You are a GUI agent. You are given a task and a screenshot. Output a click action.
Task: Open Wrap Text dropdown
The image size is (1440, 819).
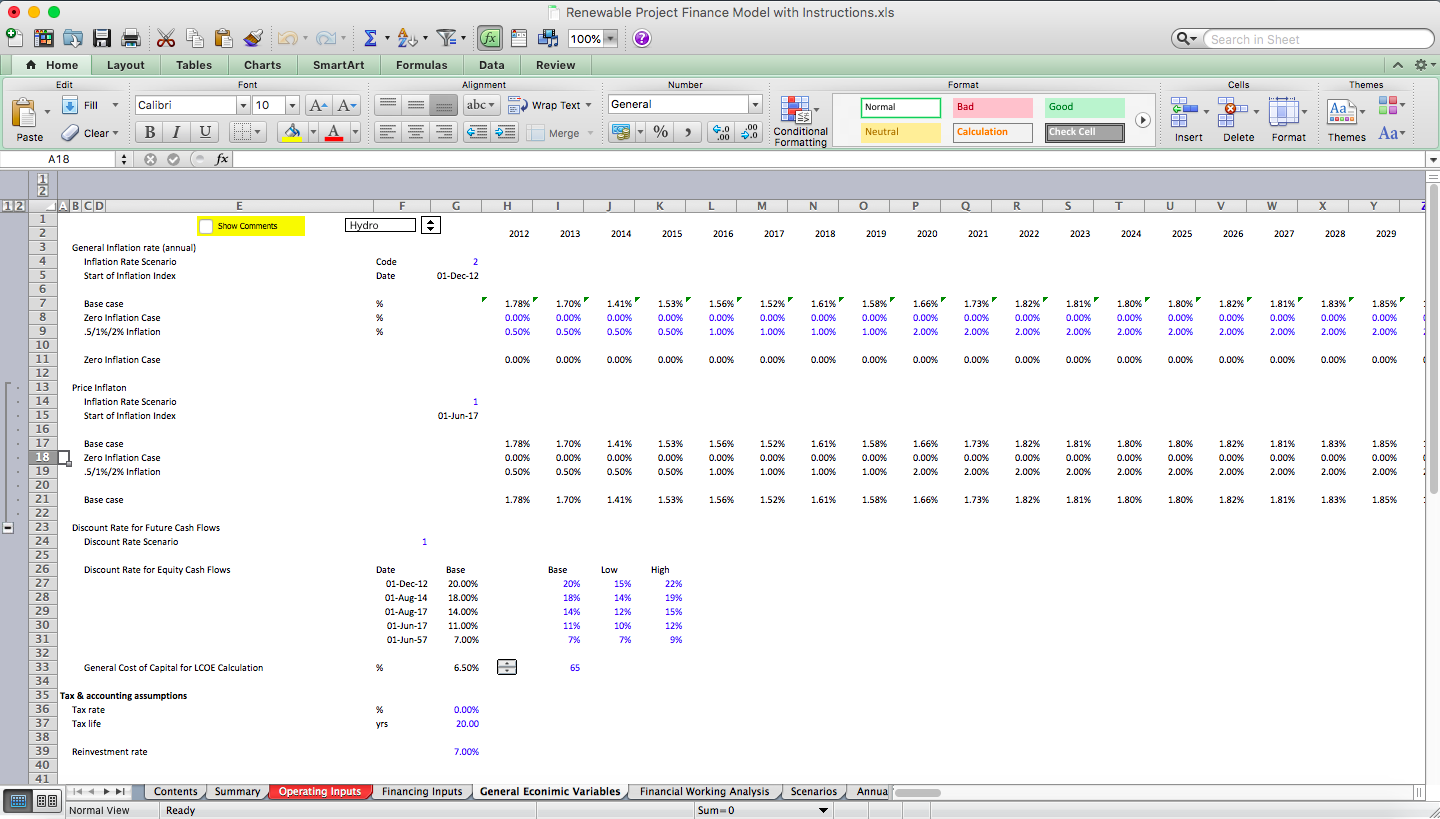(x=588, y=105)
